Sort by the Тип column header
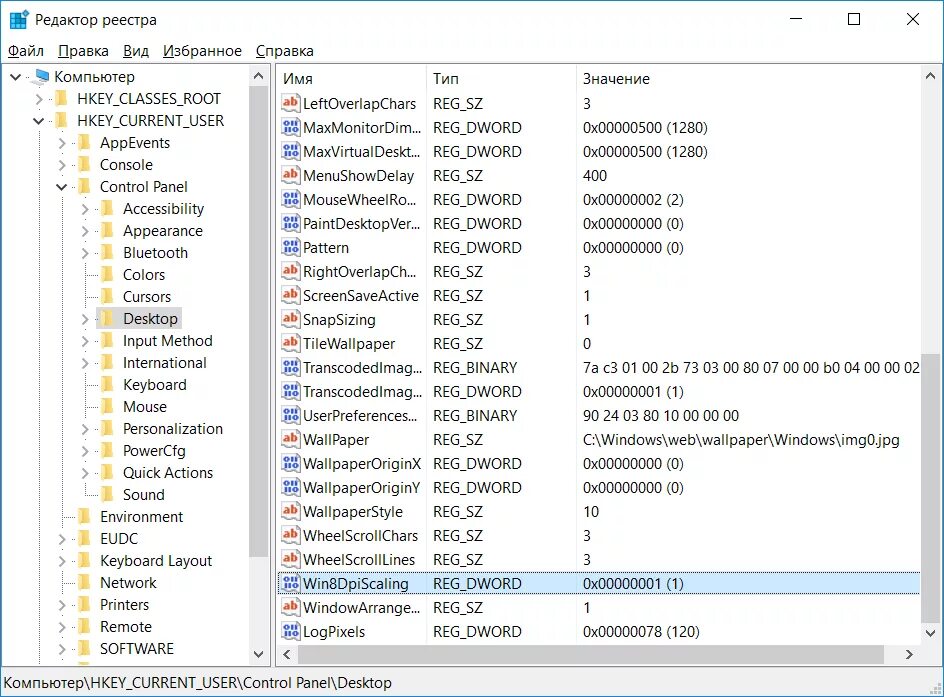Image resolution: width=944 pixels, height=697 pixels. (501, 79)
